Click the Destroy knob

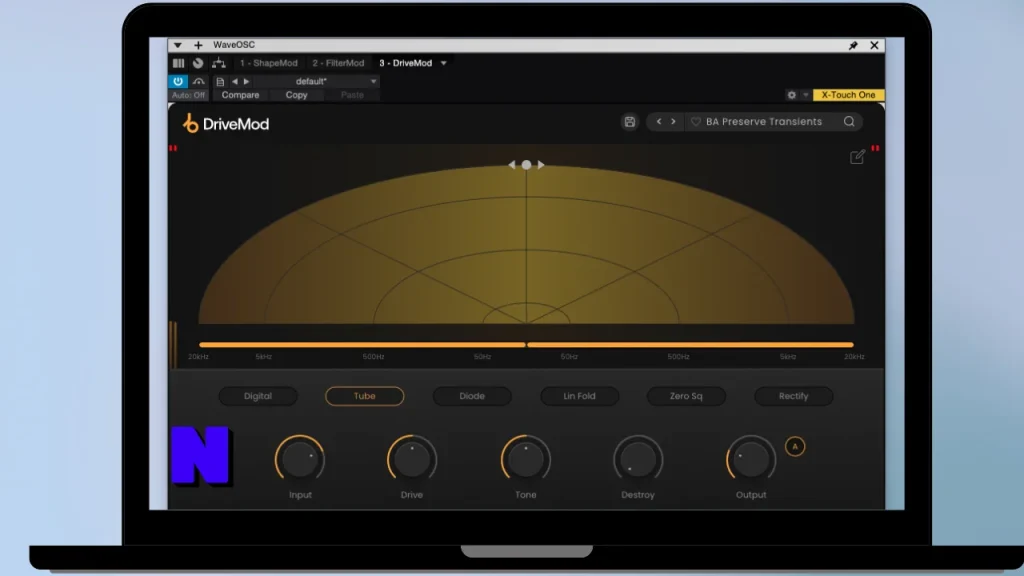(x=638, y=459)
